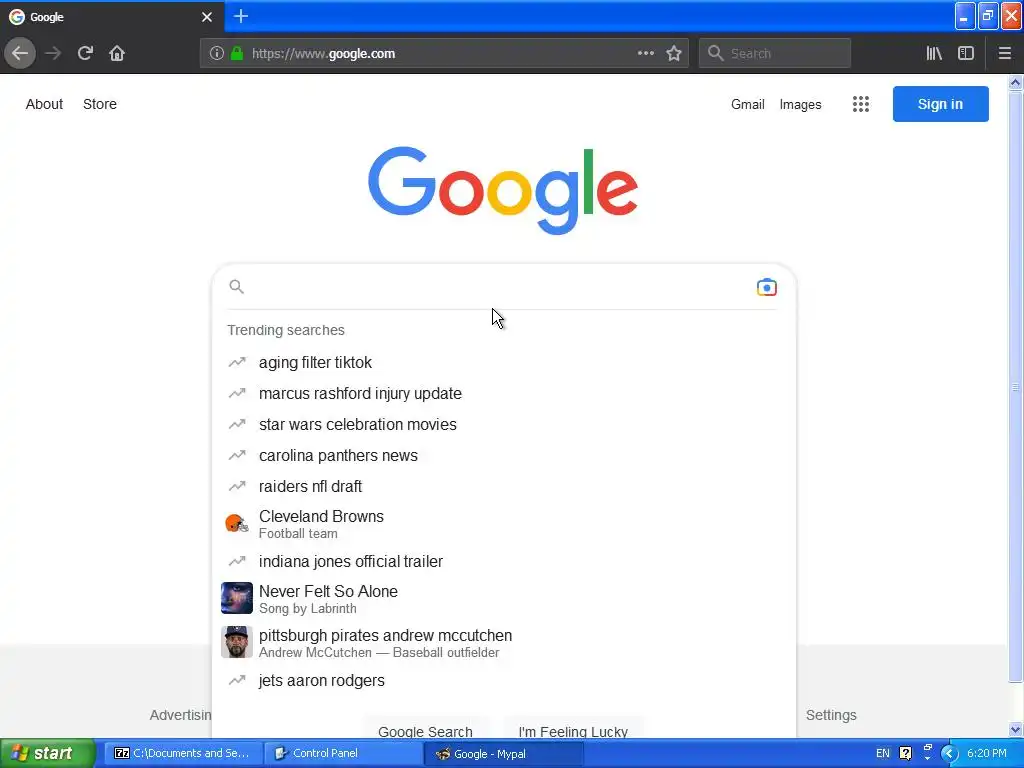Click Google - Mypal taskbar button
This screenshot has width=1024, height=768.
(504, 754)
